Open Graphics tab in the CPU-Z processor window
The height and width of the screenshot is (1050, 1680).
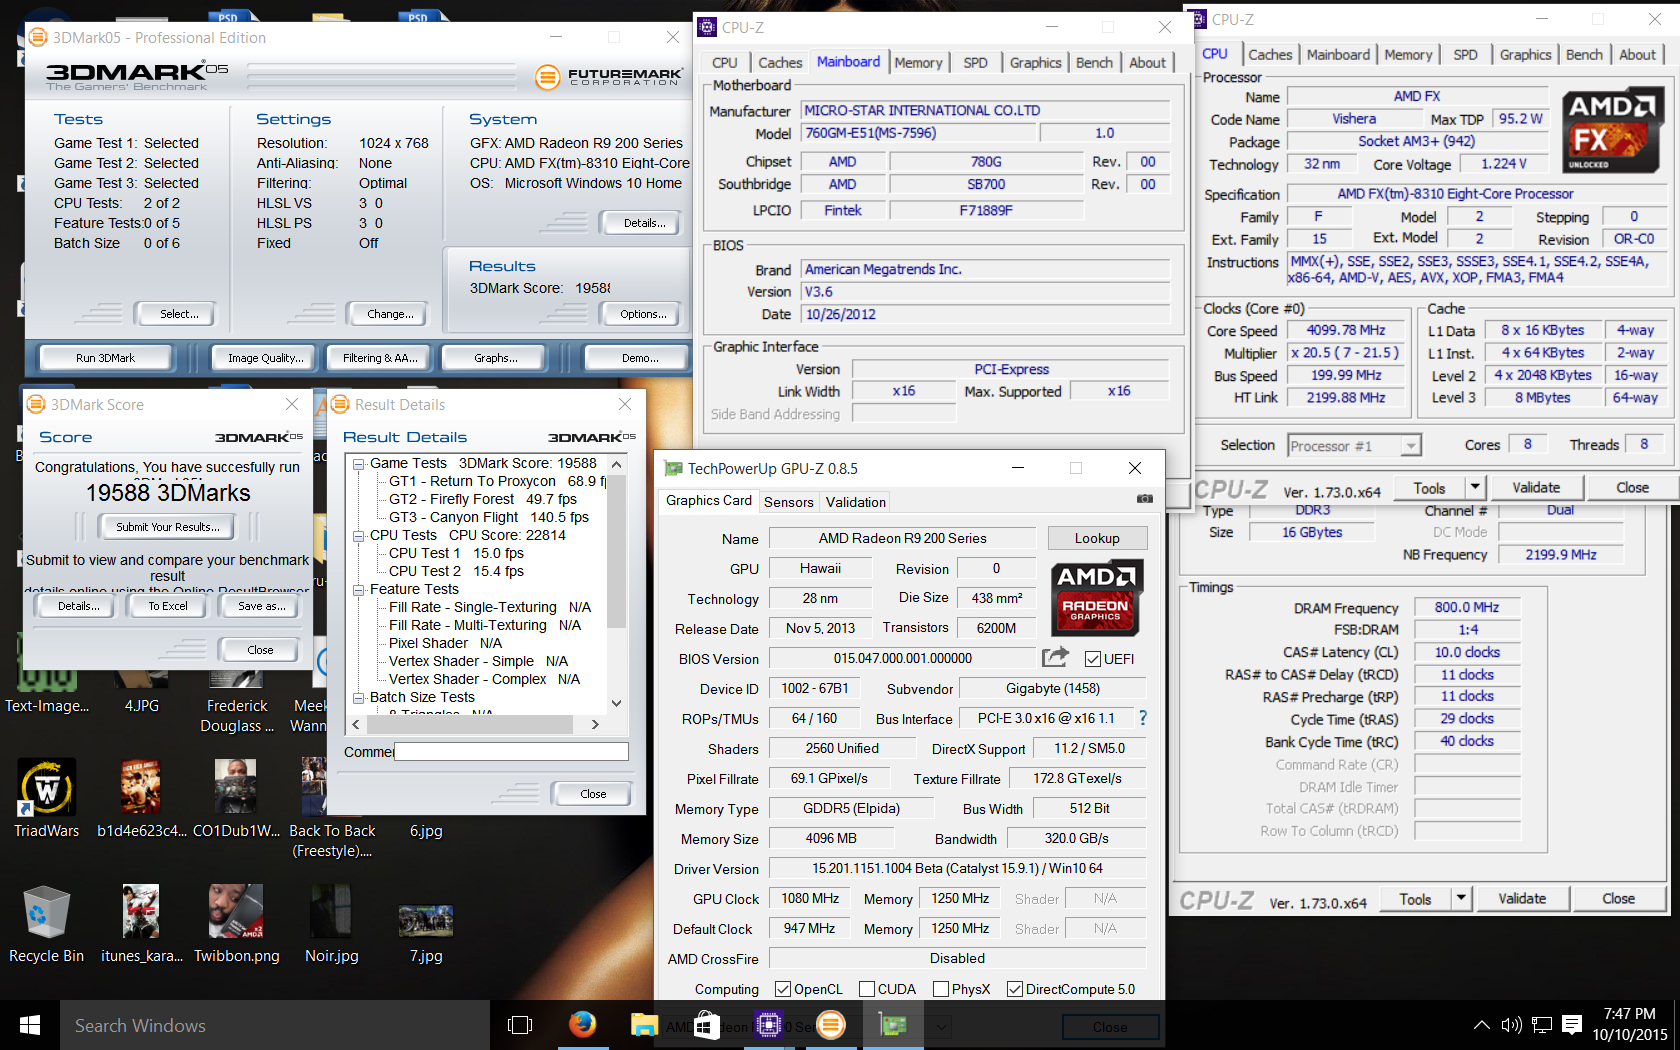[1525, 54]
